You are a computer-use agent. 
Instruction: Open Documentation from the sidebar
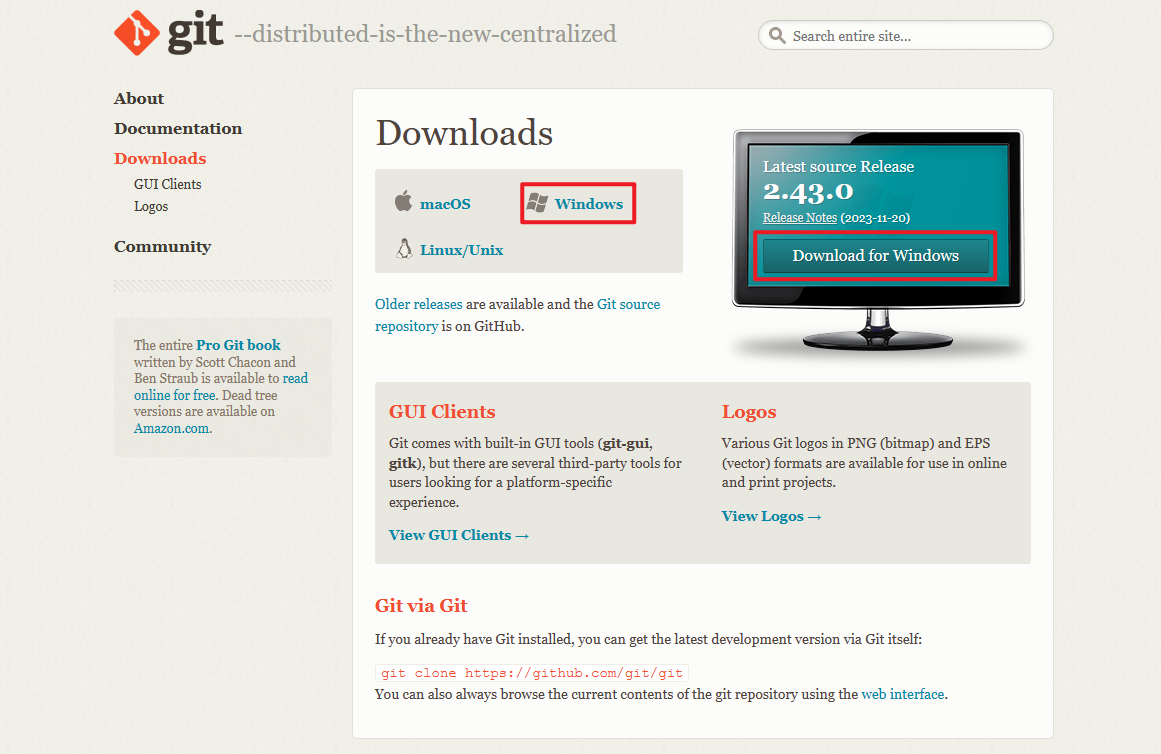(x=178, y=128)
